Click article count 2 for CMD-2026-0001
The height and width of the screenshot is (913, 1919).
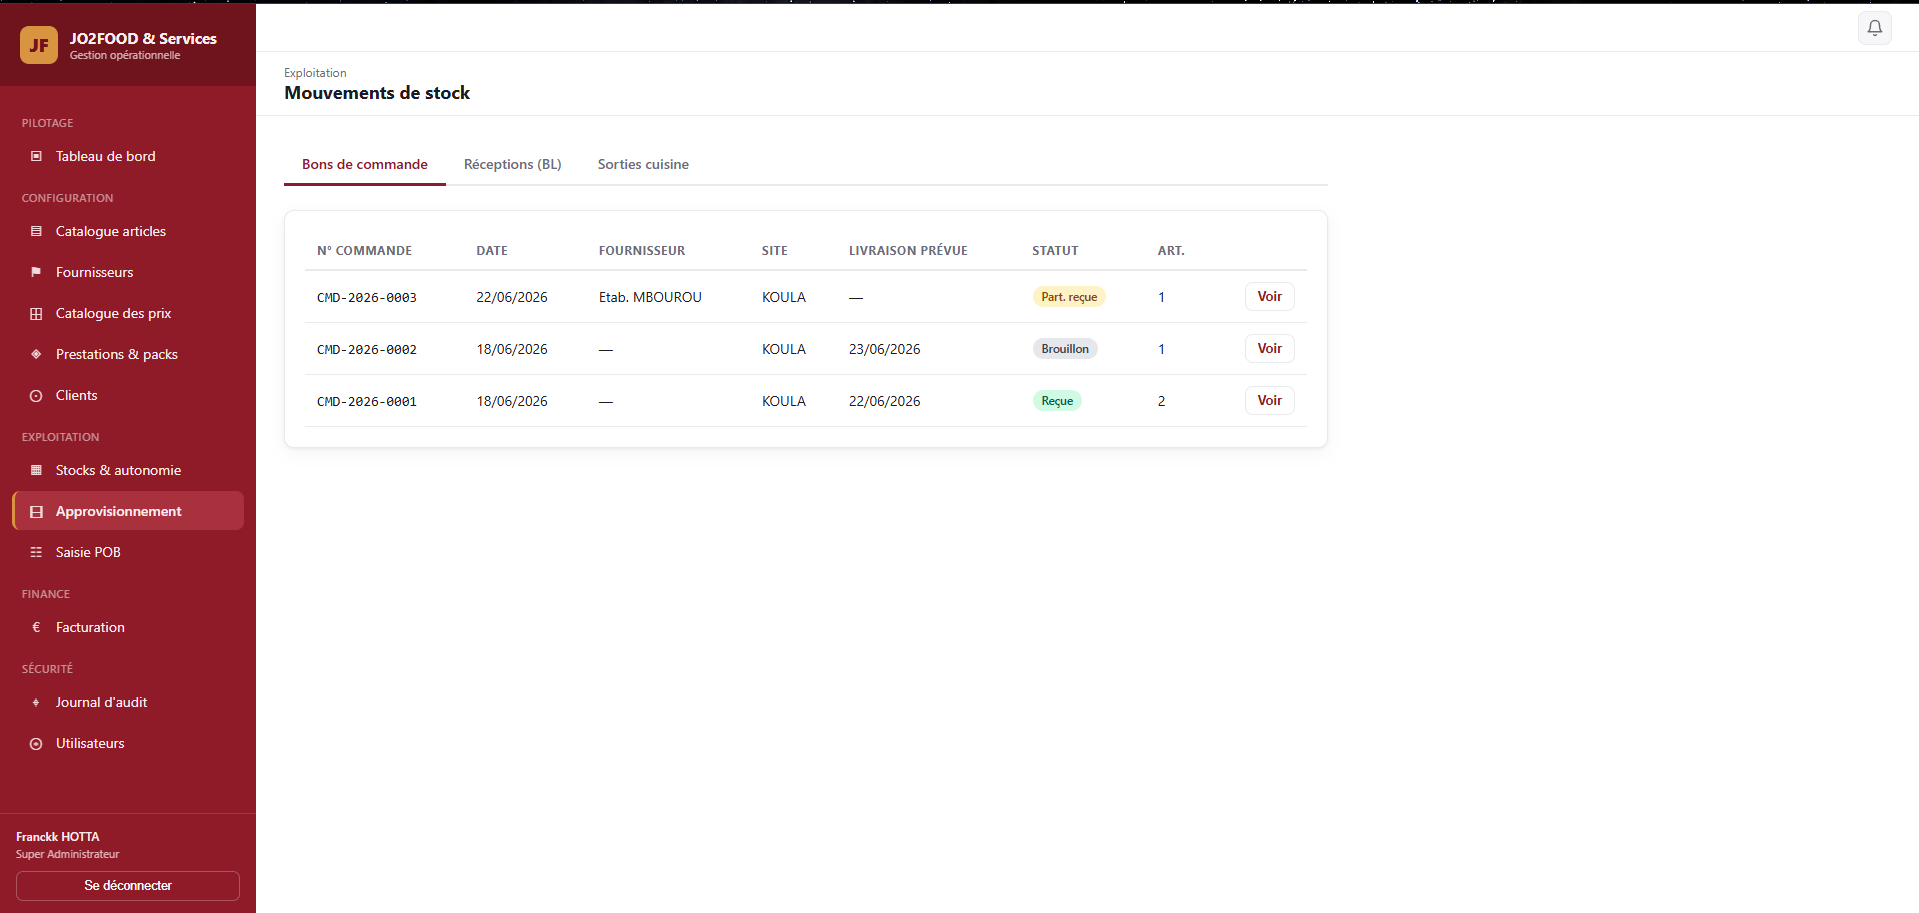[1161, 401]
